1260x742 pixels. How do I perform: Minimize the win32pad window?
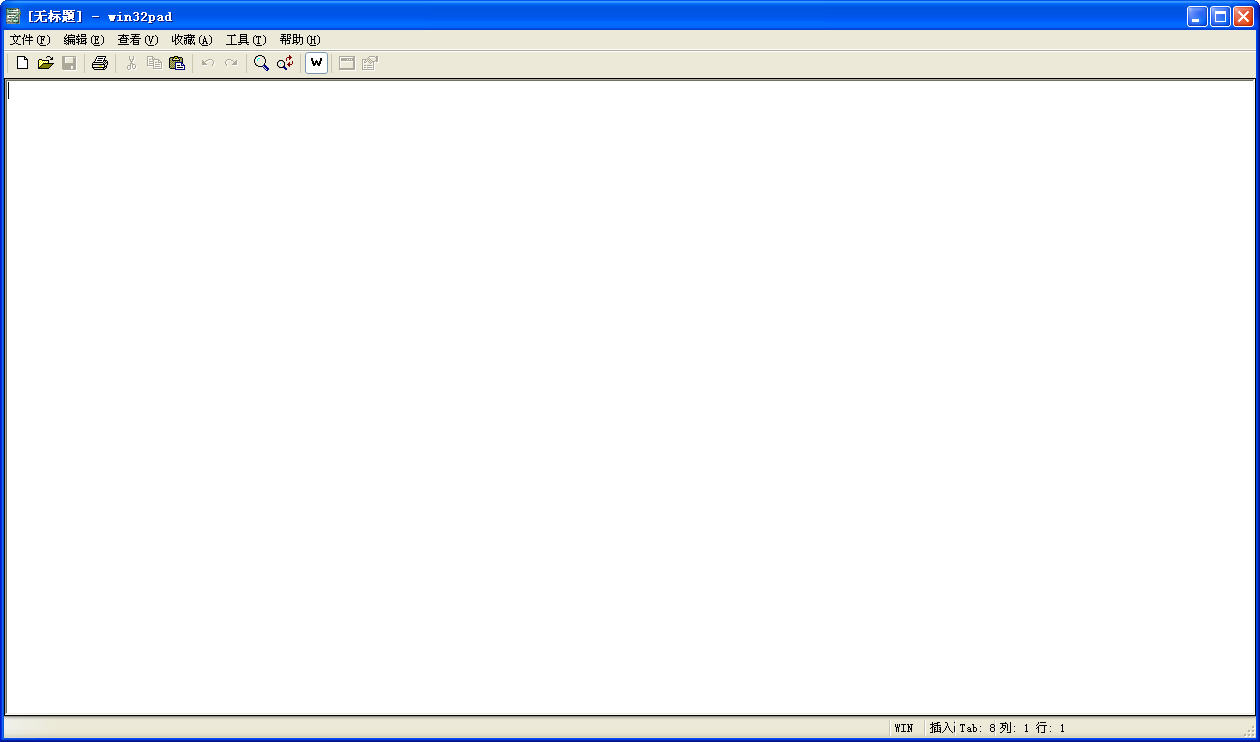[1197, 16]
